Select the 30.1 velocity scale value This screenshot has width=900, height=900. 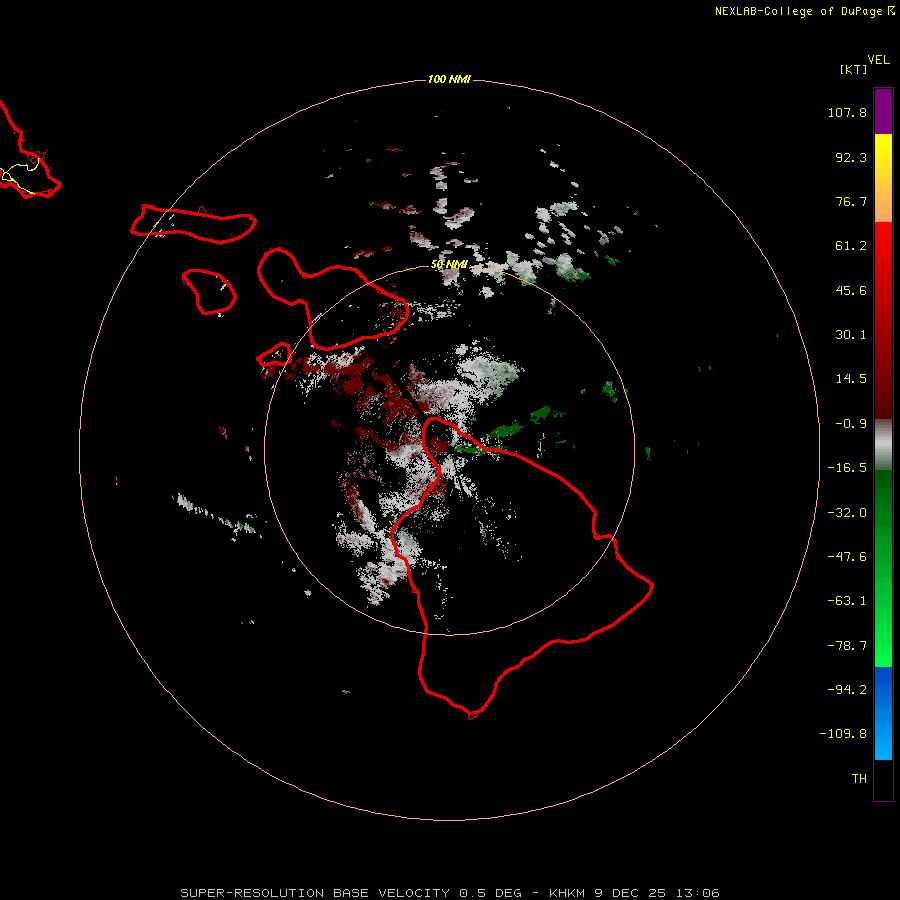coord(851,335)
